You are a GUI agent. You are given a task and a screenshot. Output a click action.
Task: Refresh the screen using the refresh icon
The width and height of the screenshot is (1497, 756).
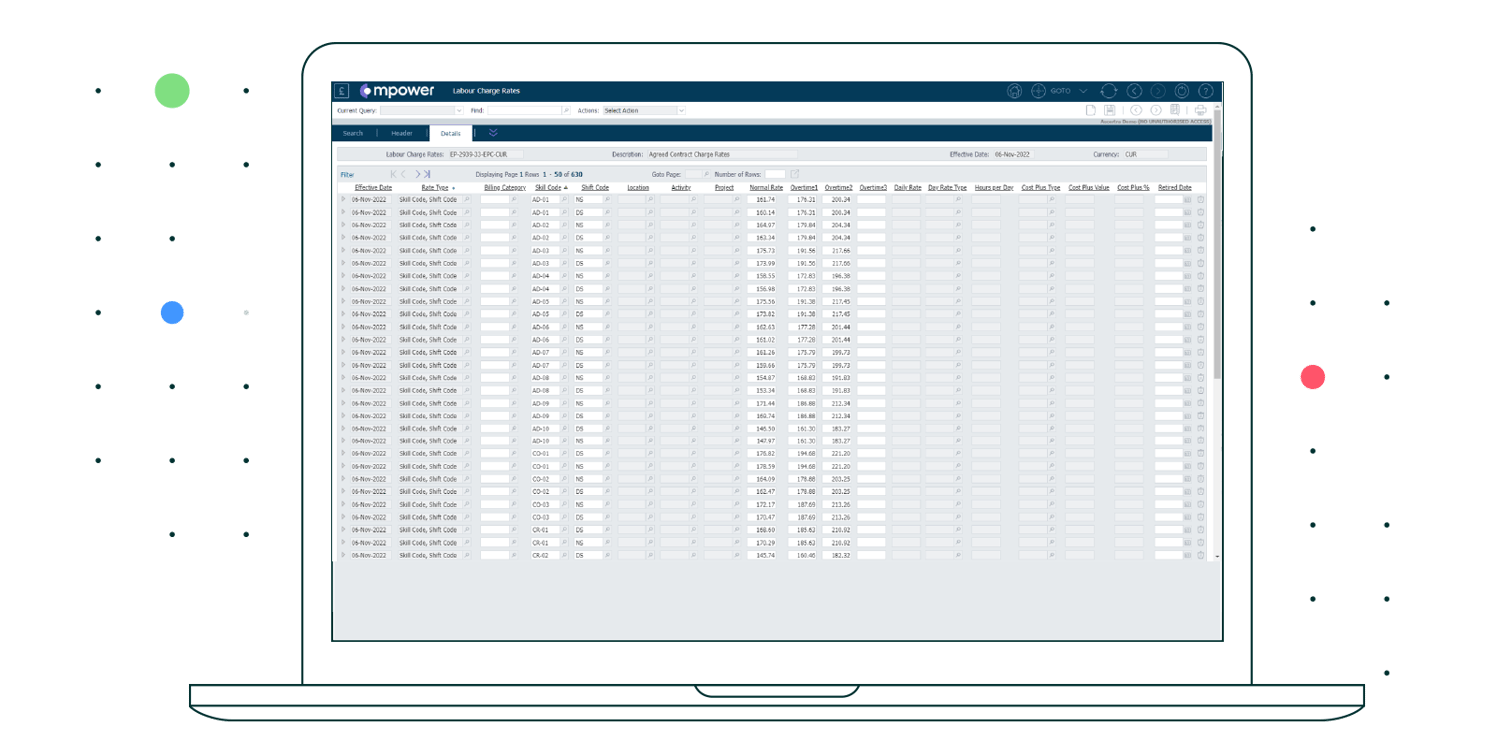click(1109, 90)
